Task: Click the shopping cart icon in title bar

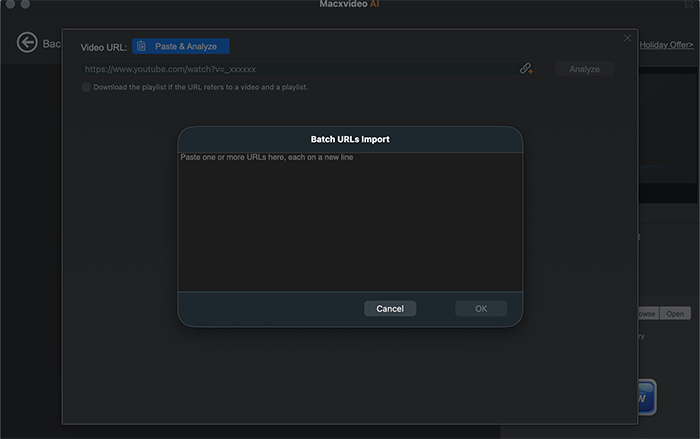Action: [x=688, y=4]
